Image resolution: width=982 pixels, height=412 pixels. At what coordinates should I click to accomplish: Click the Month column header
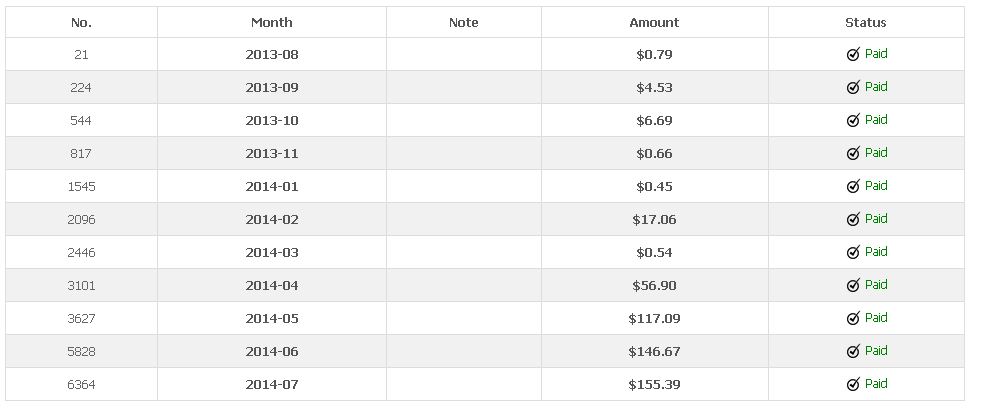(271, 23)
